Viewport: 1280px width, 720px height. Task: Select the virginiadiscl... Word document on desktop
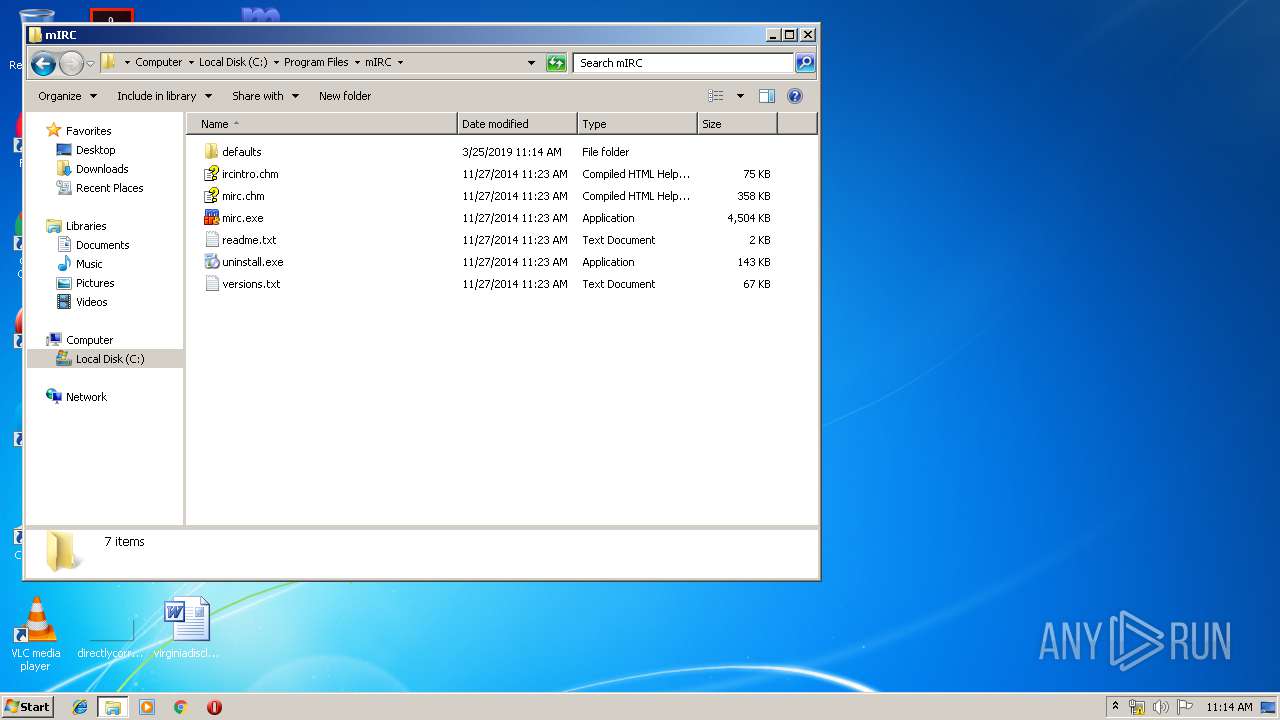[187, 627]
